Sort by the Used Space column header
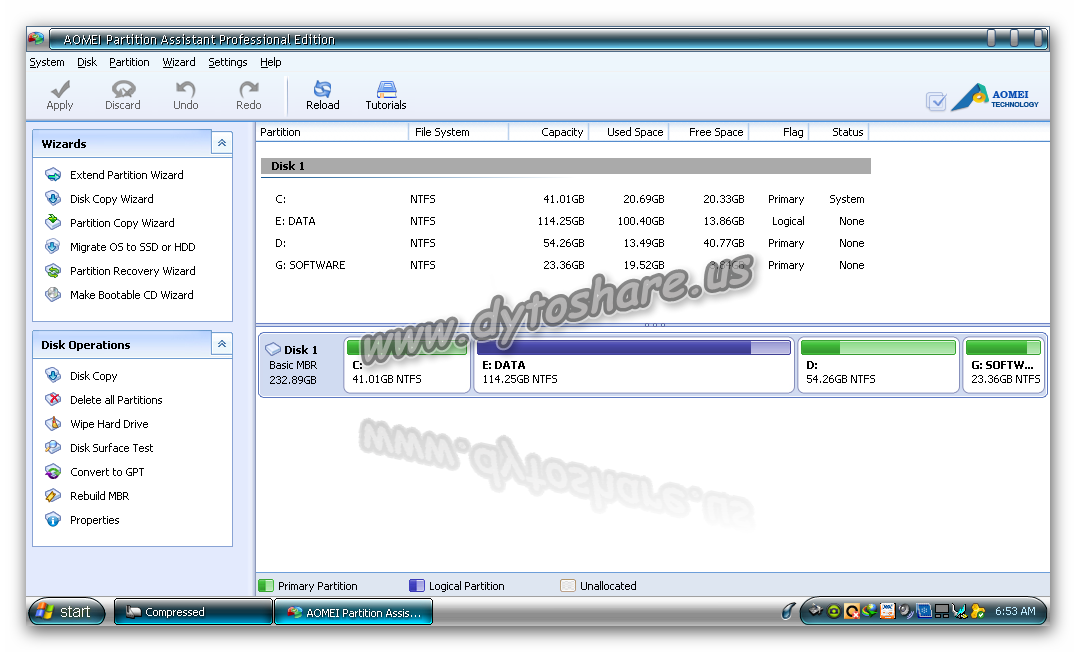The height and width of the screenshot is (652, 1076). tap(628, 132)
